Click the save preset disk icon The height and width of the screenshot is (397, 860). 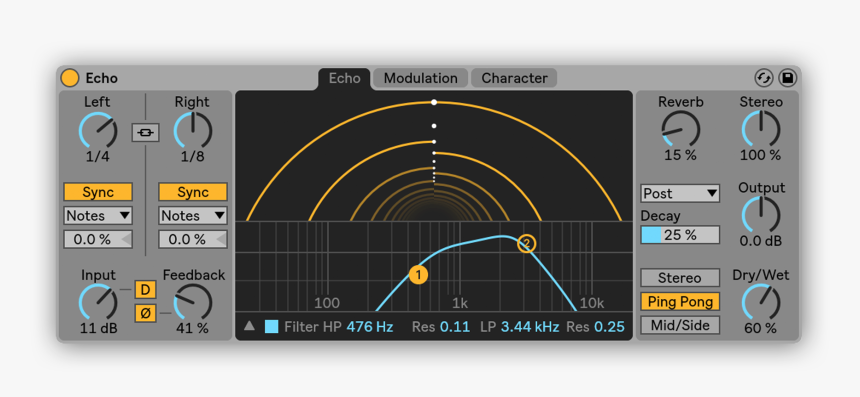click(x=788, y=78)
